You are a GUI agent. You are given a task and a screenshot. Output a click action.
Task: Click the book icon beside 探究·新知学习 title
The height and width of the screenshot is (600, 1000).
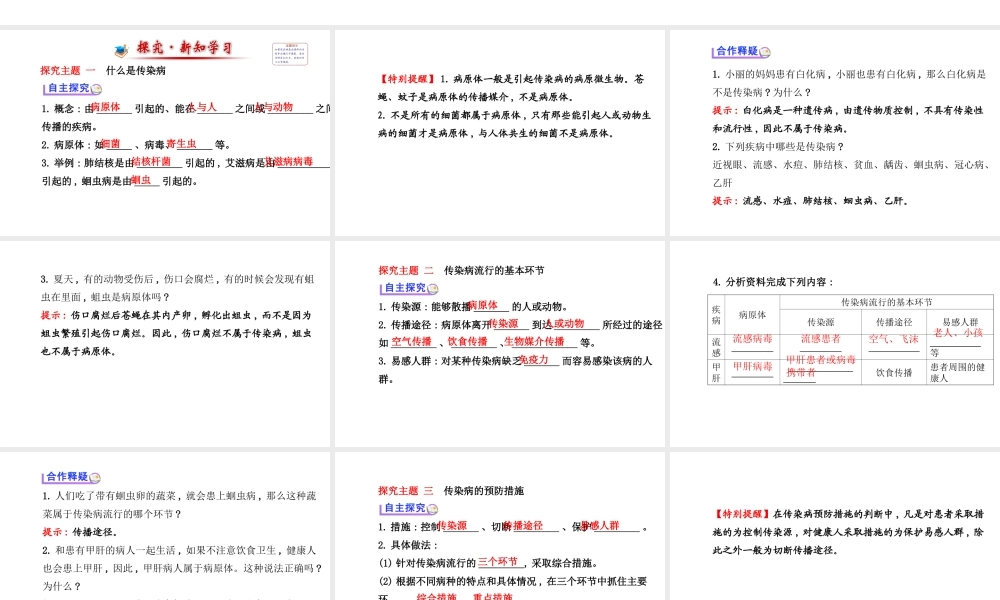click(121, 50)
